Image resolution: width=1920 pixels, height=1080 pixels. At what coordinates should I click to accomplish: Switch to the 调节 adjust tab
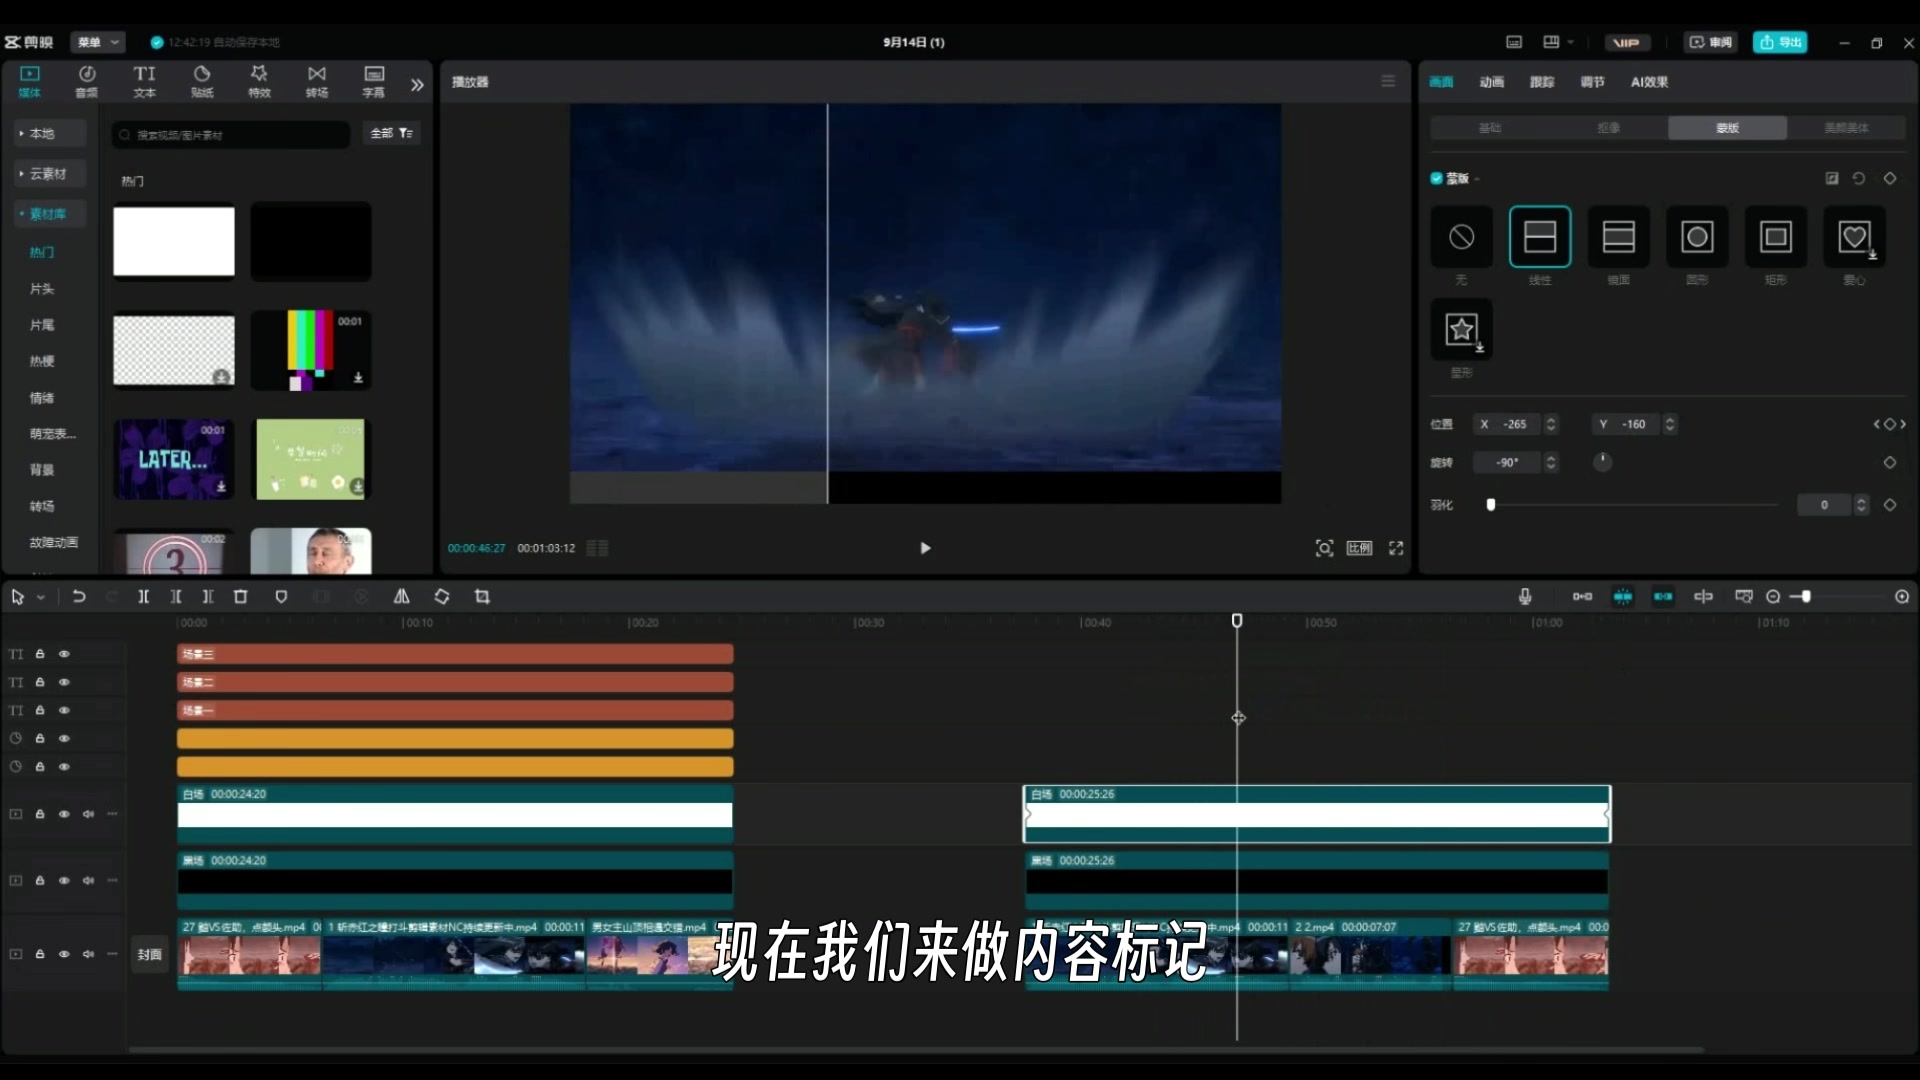click(1592, 82)
